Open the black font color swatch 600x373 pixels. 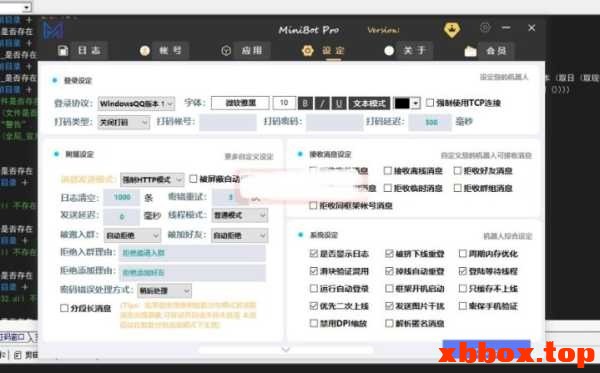pos(407,103)
